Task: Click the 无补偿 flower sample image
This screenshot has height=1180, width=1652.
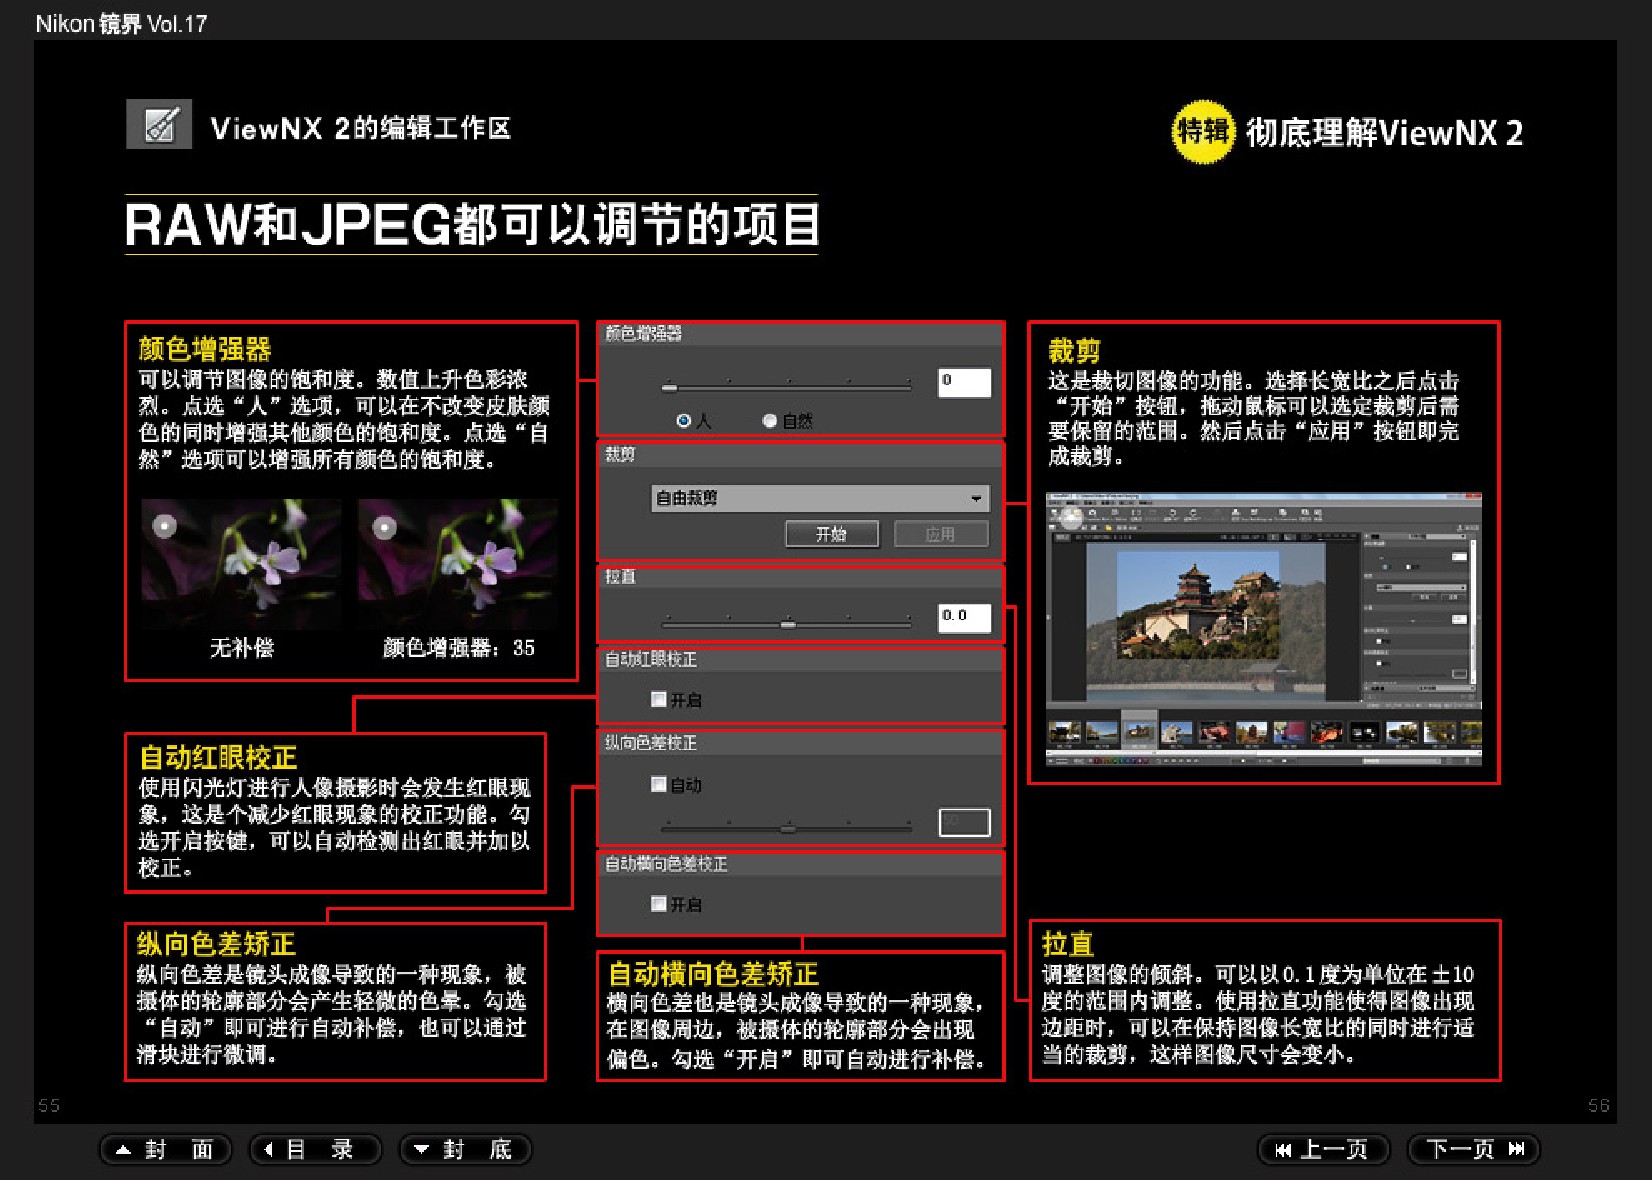Action: (241, 563)
